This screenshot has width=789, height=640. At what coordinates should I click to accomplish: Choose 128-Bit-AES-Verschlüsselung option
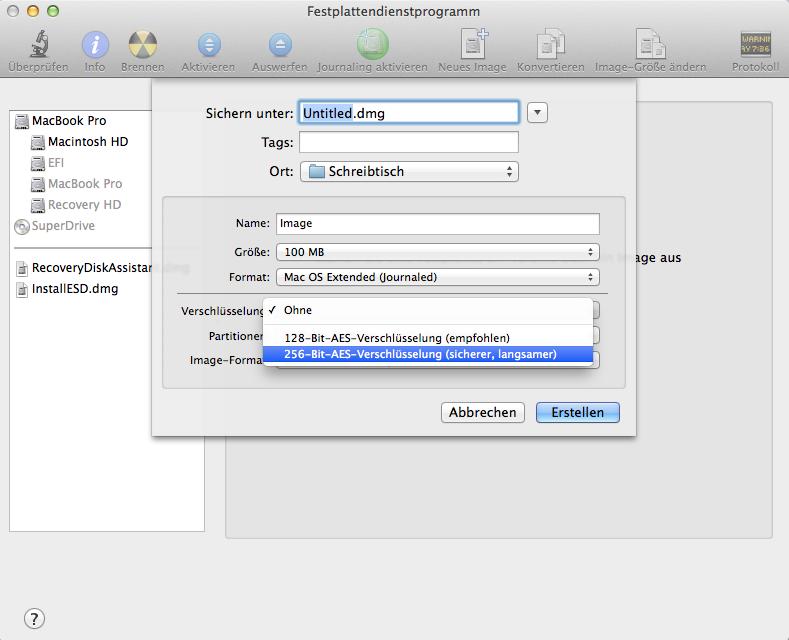click(x=428, y=338)
